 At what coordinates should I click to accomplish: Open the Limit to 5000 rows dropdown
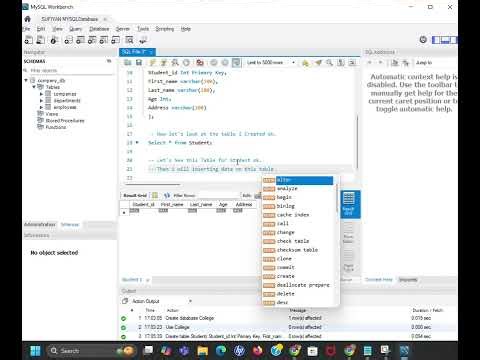[x=271, y=63]
